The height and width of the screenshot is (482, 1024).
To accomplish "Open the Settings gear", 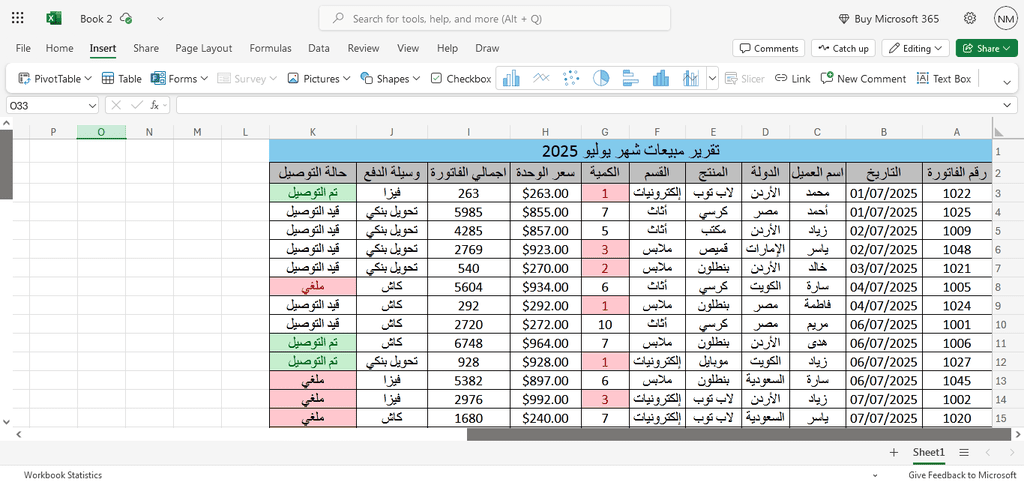I will pos(970,18).
